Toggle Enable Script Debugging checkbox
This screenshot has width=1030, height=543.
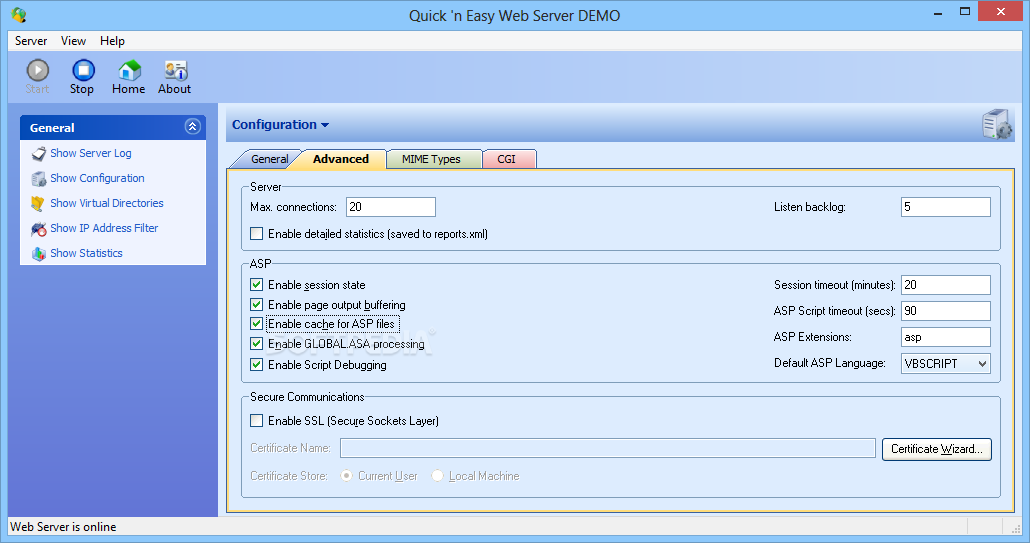[x=257, y=364]
